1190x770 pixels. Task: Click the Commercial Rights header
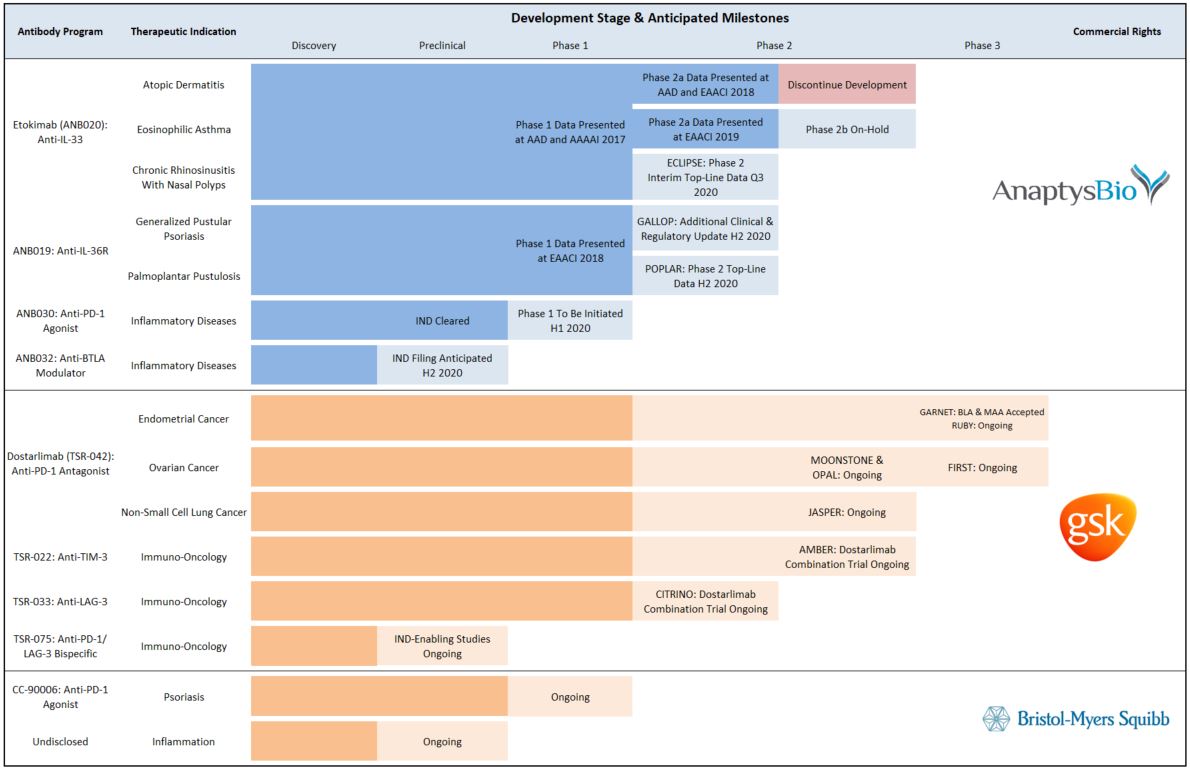1116,32
